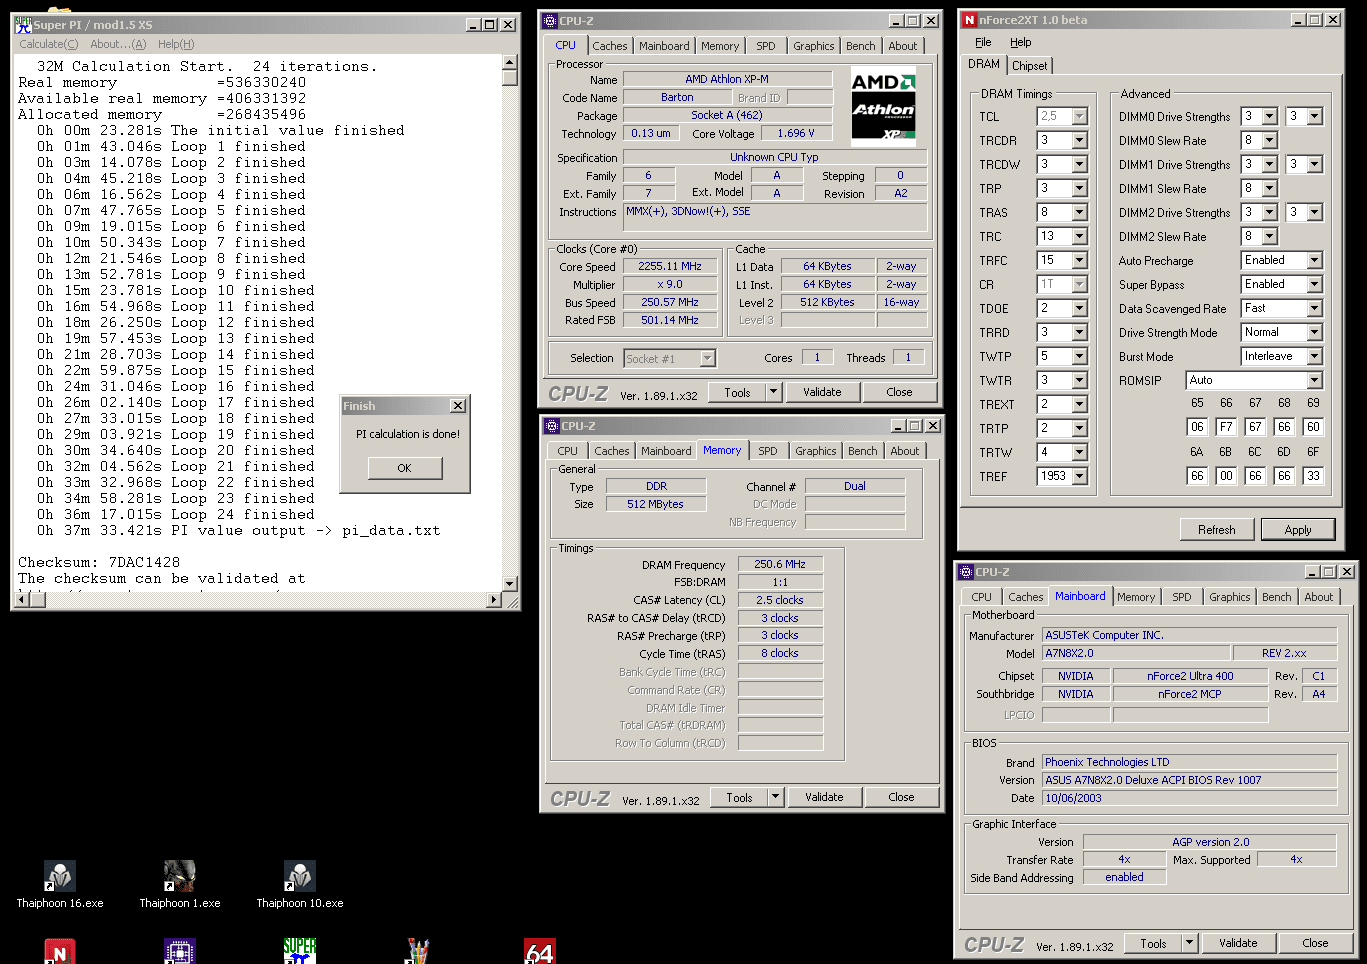Open Tools arrow in CPU-Z Mainboard window
This screenshot has height=964, width=1367.
[x=1189, y=943]
